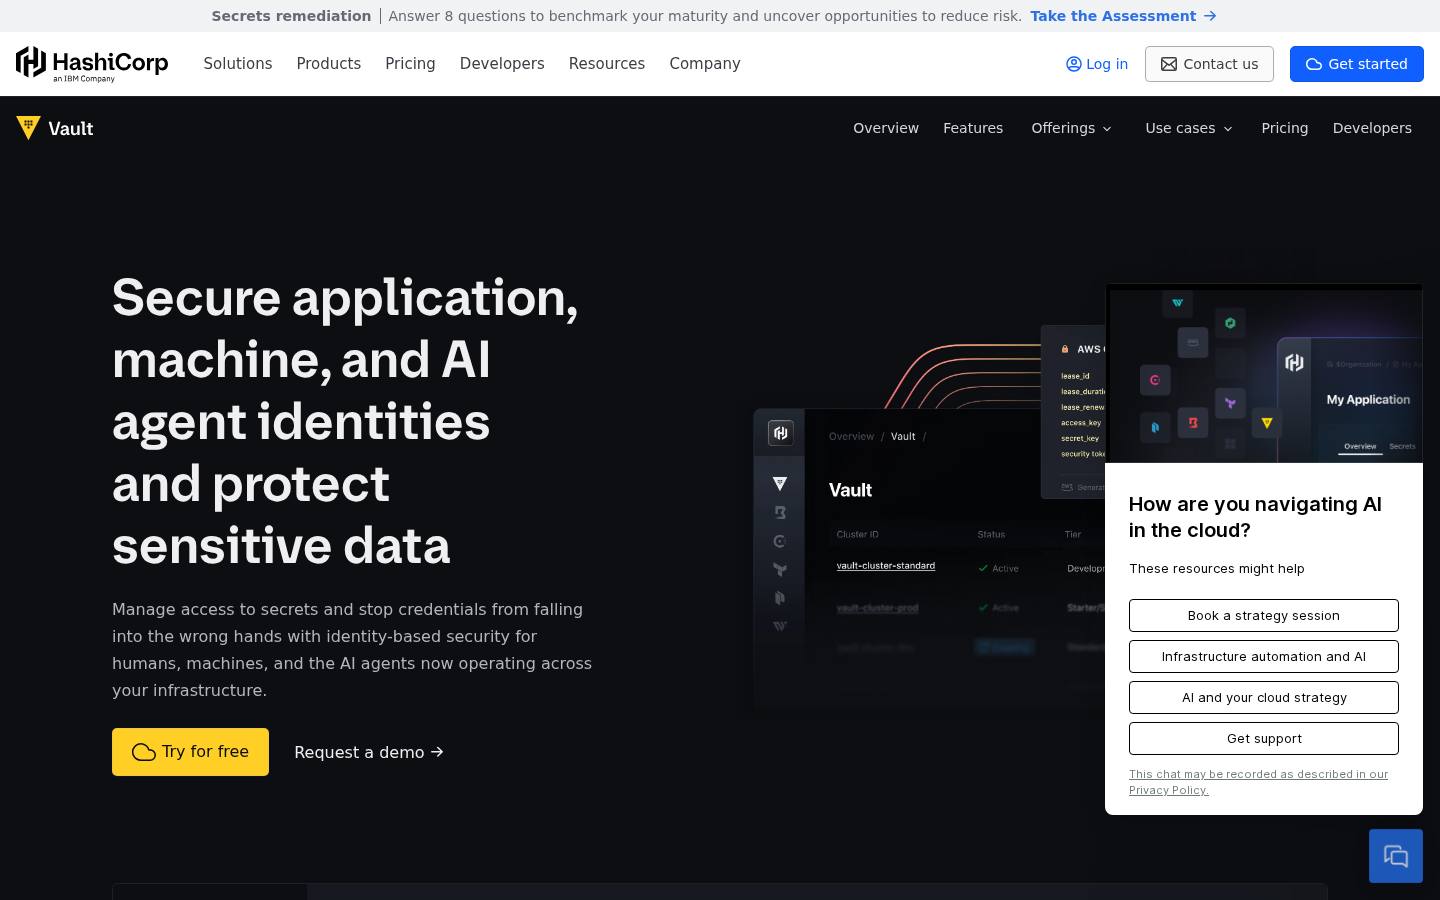Click the arrow next to Take the Assessment
Screen dimensions: 1440x900
click(1210, 16)
